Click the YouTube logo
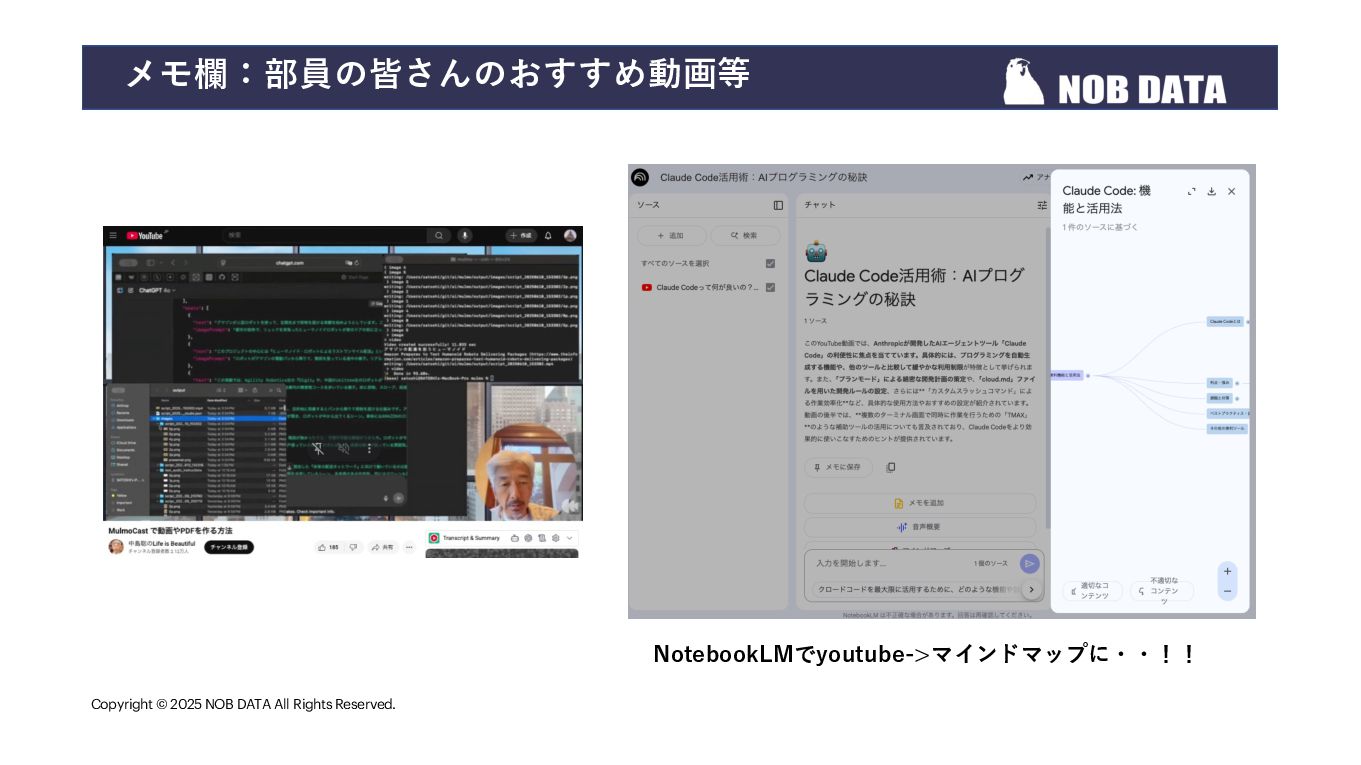This screenshot has height=765, width=1361. click(x=145, y=236)
